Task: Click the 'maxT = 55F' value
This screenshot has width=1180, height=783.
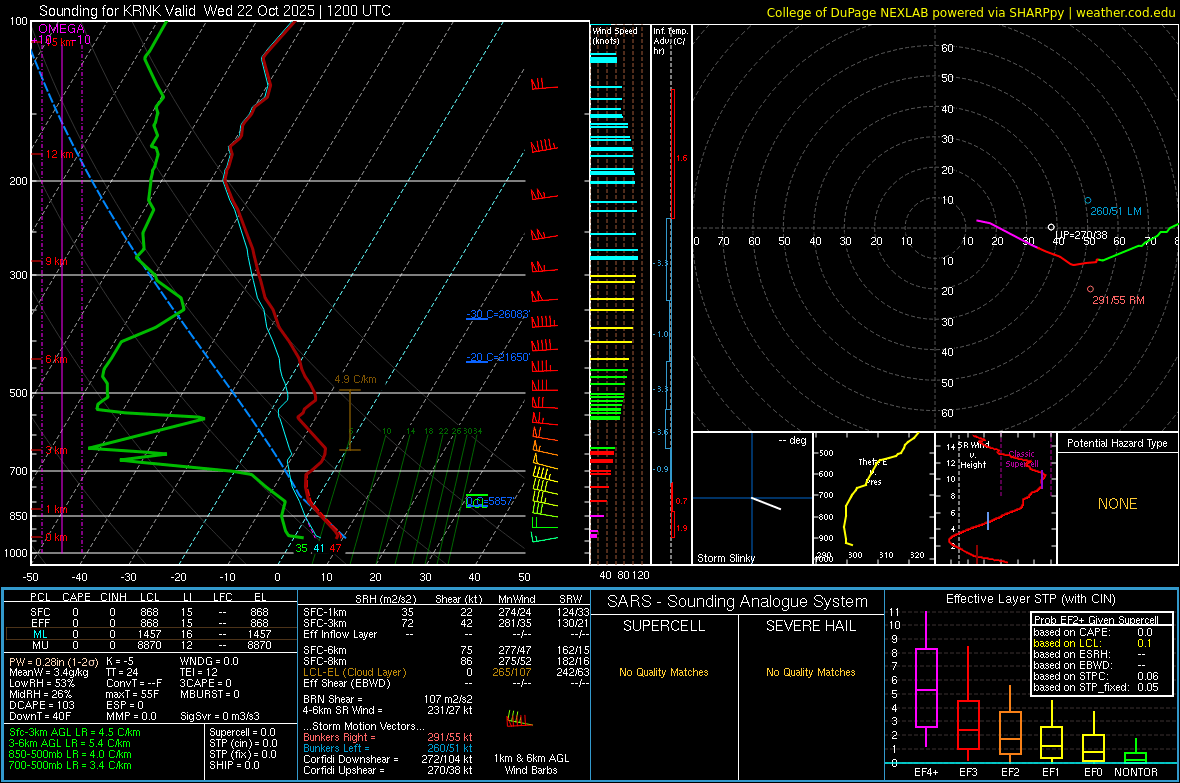Action: [x=132, y=694]
